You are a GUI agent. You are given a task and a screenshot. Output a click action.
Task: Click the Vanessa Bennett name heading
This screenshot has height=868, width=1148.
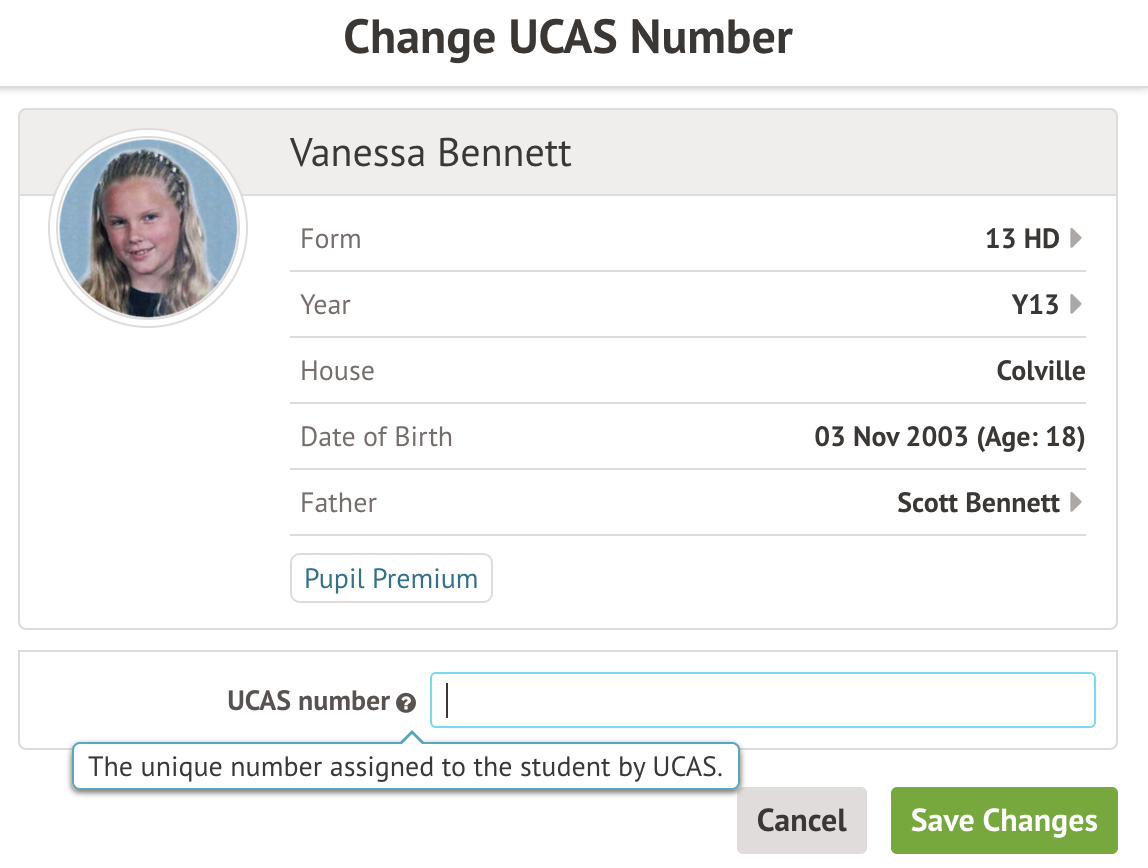pos(431,154)
